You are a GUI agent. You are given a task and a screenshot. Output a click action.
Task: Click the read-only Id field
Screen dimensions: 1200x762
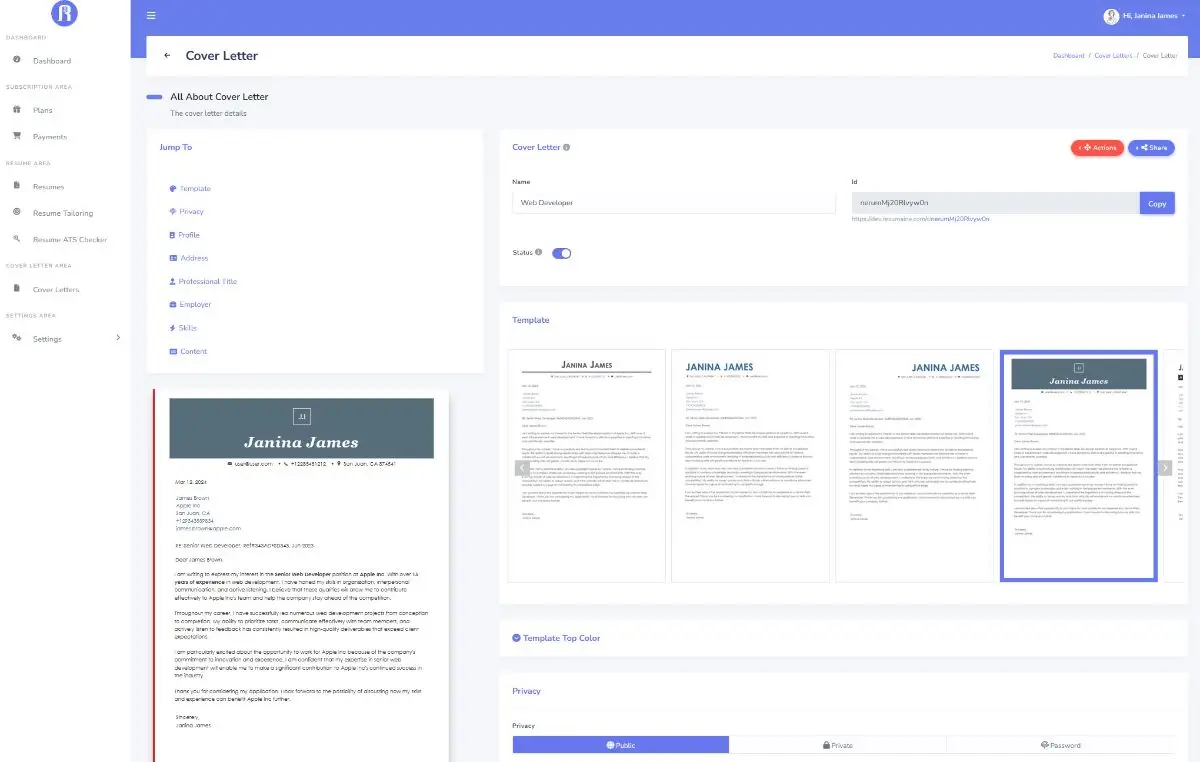995,203
